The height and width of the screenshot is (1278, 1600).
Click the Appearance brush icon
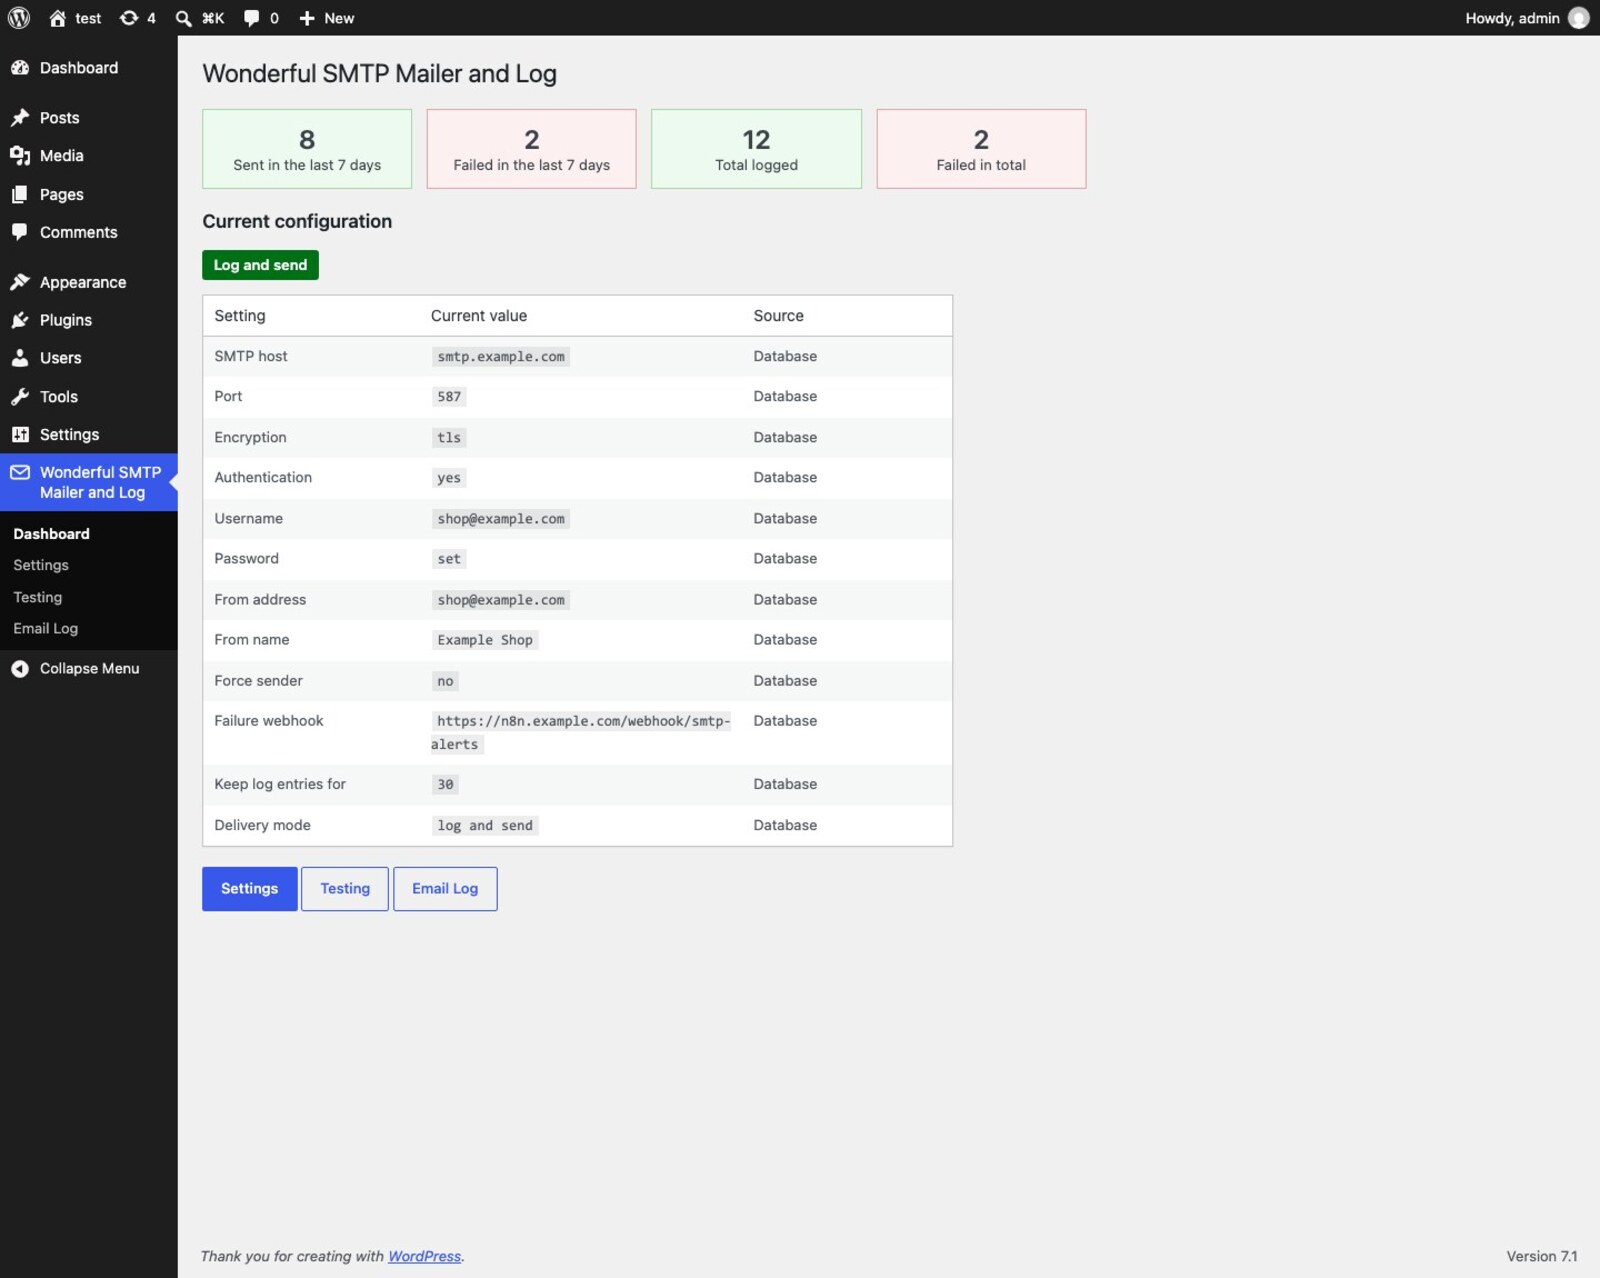(20, 282)
